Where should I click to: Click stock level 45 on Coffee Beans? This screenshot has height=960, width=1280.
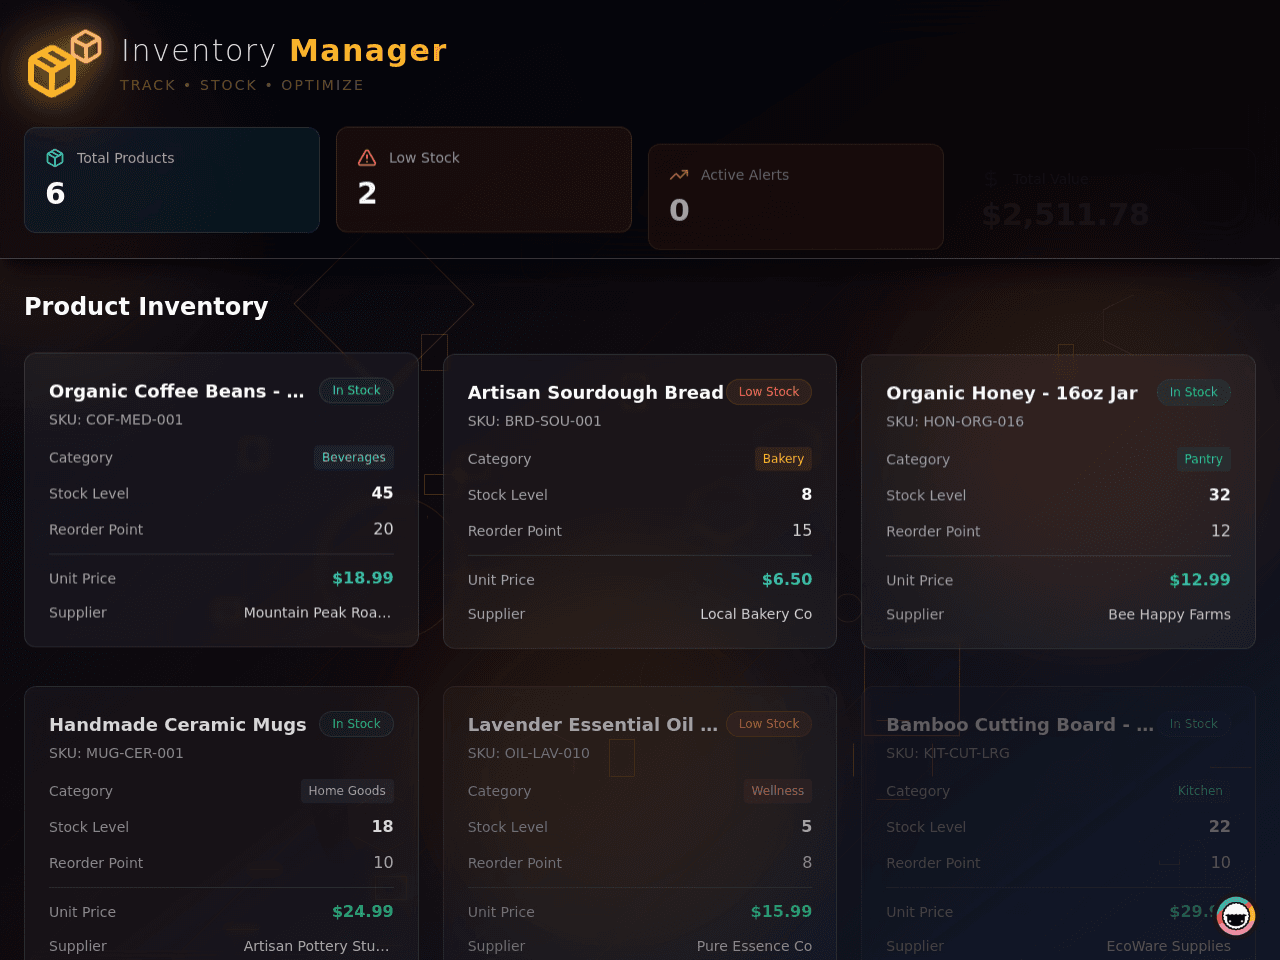point(382,493)
